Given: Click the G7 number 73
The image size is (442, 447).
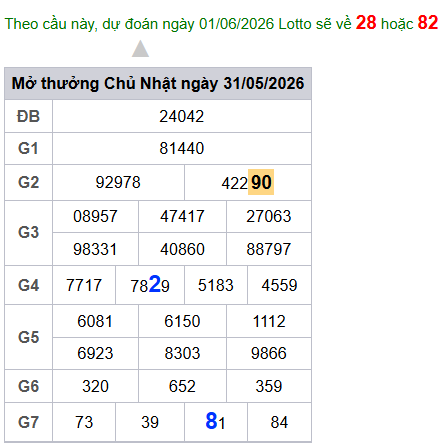Looking at the screenshot, I should point(84,422).
